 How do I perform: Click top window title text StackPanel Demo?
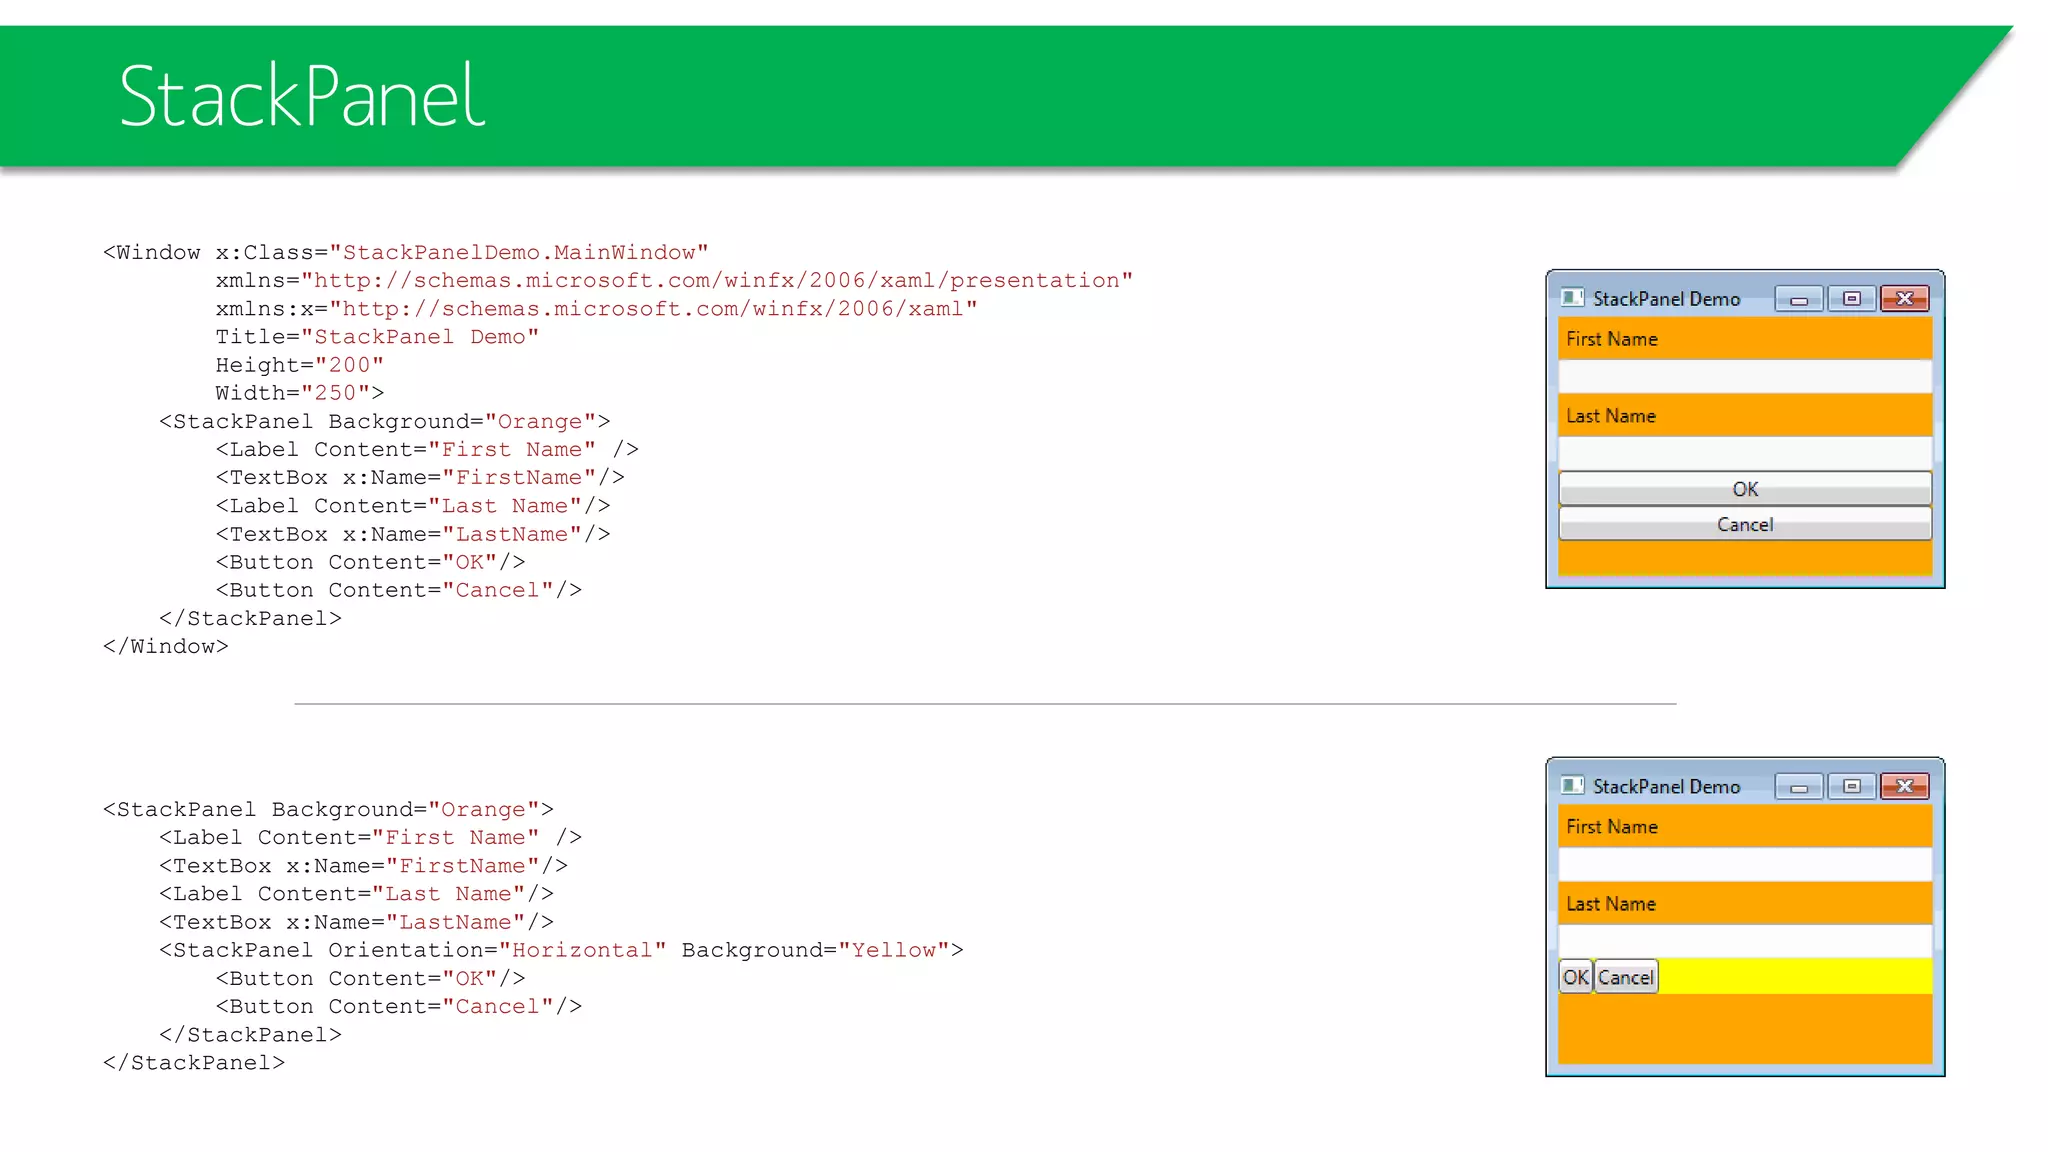[x=1666, y=299]
